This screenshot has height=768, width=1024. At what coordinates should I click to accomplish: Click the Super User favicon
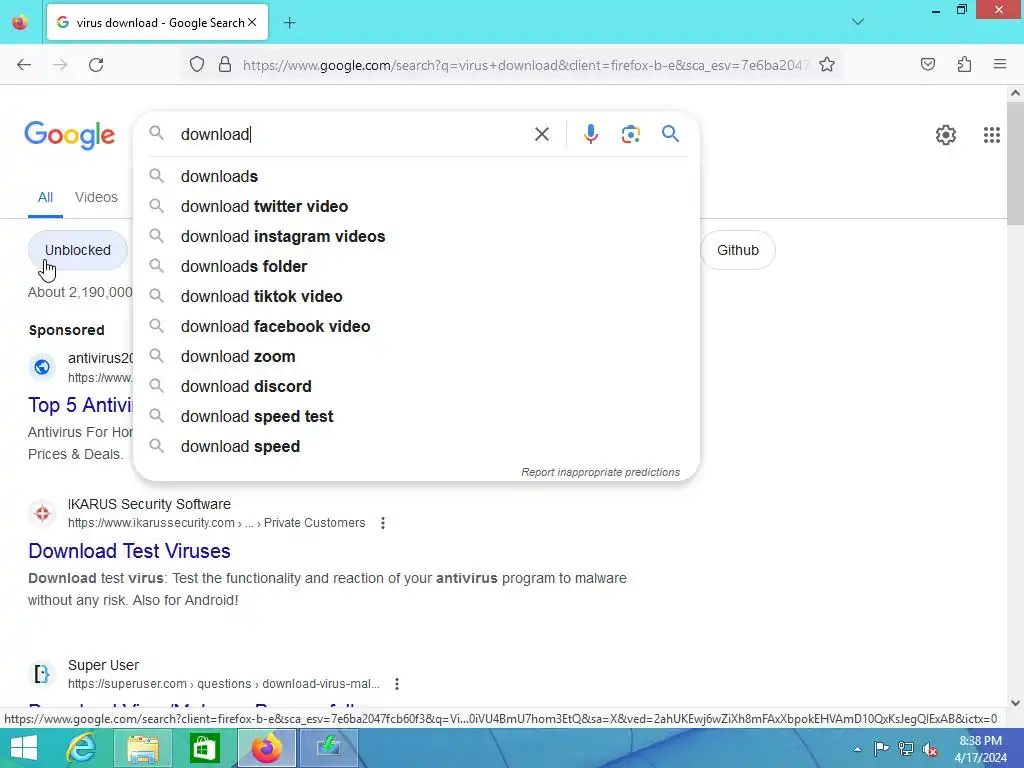point(42,674)
